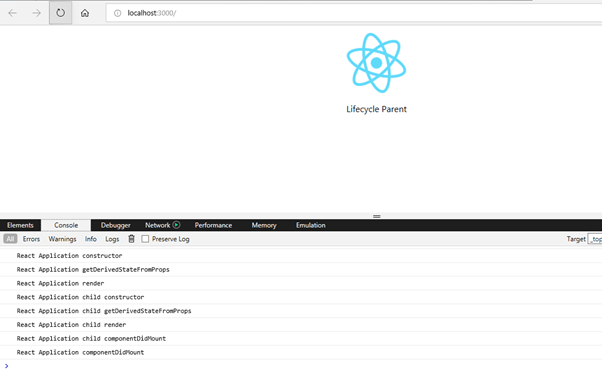Enable the Preserve Log checkbox

click(x=145, y=239)
